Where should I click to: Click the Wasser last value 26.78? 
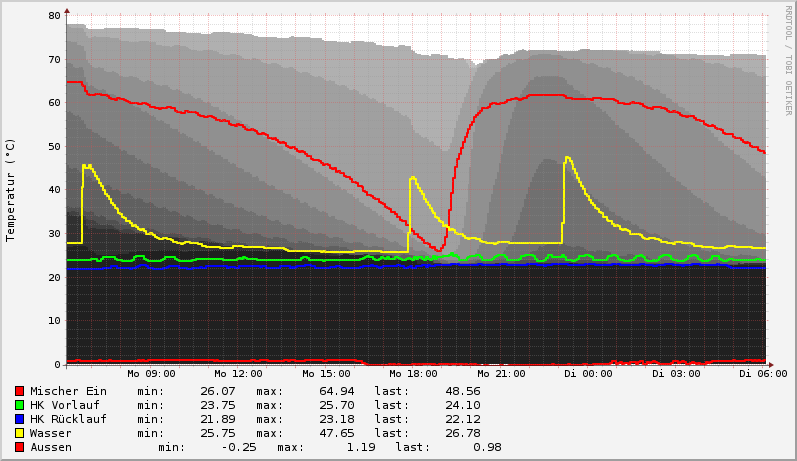coord(460,433)
